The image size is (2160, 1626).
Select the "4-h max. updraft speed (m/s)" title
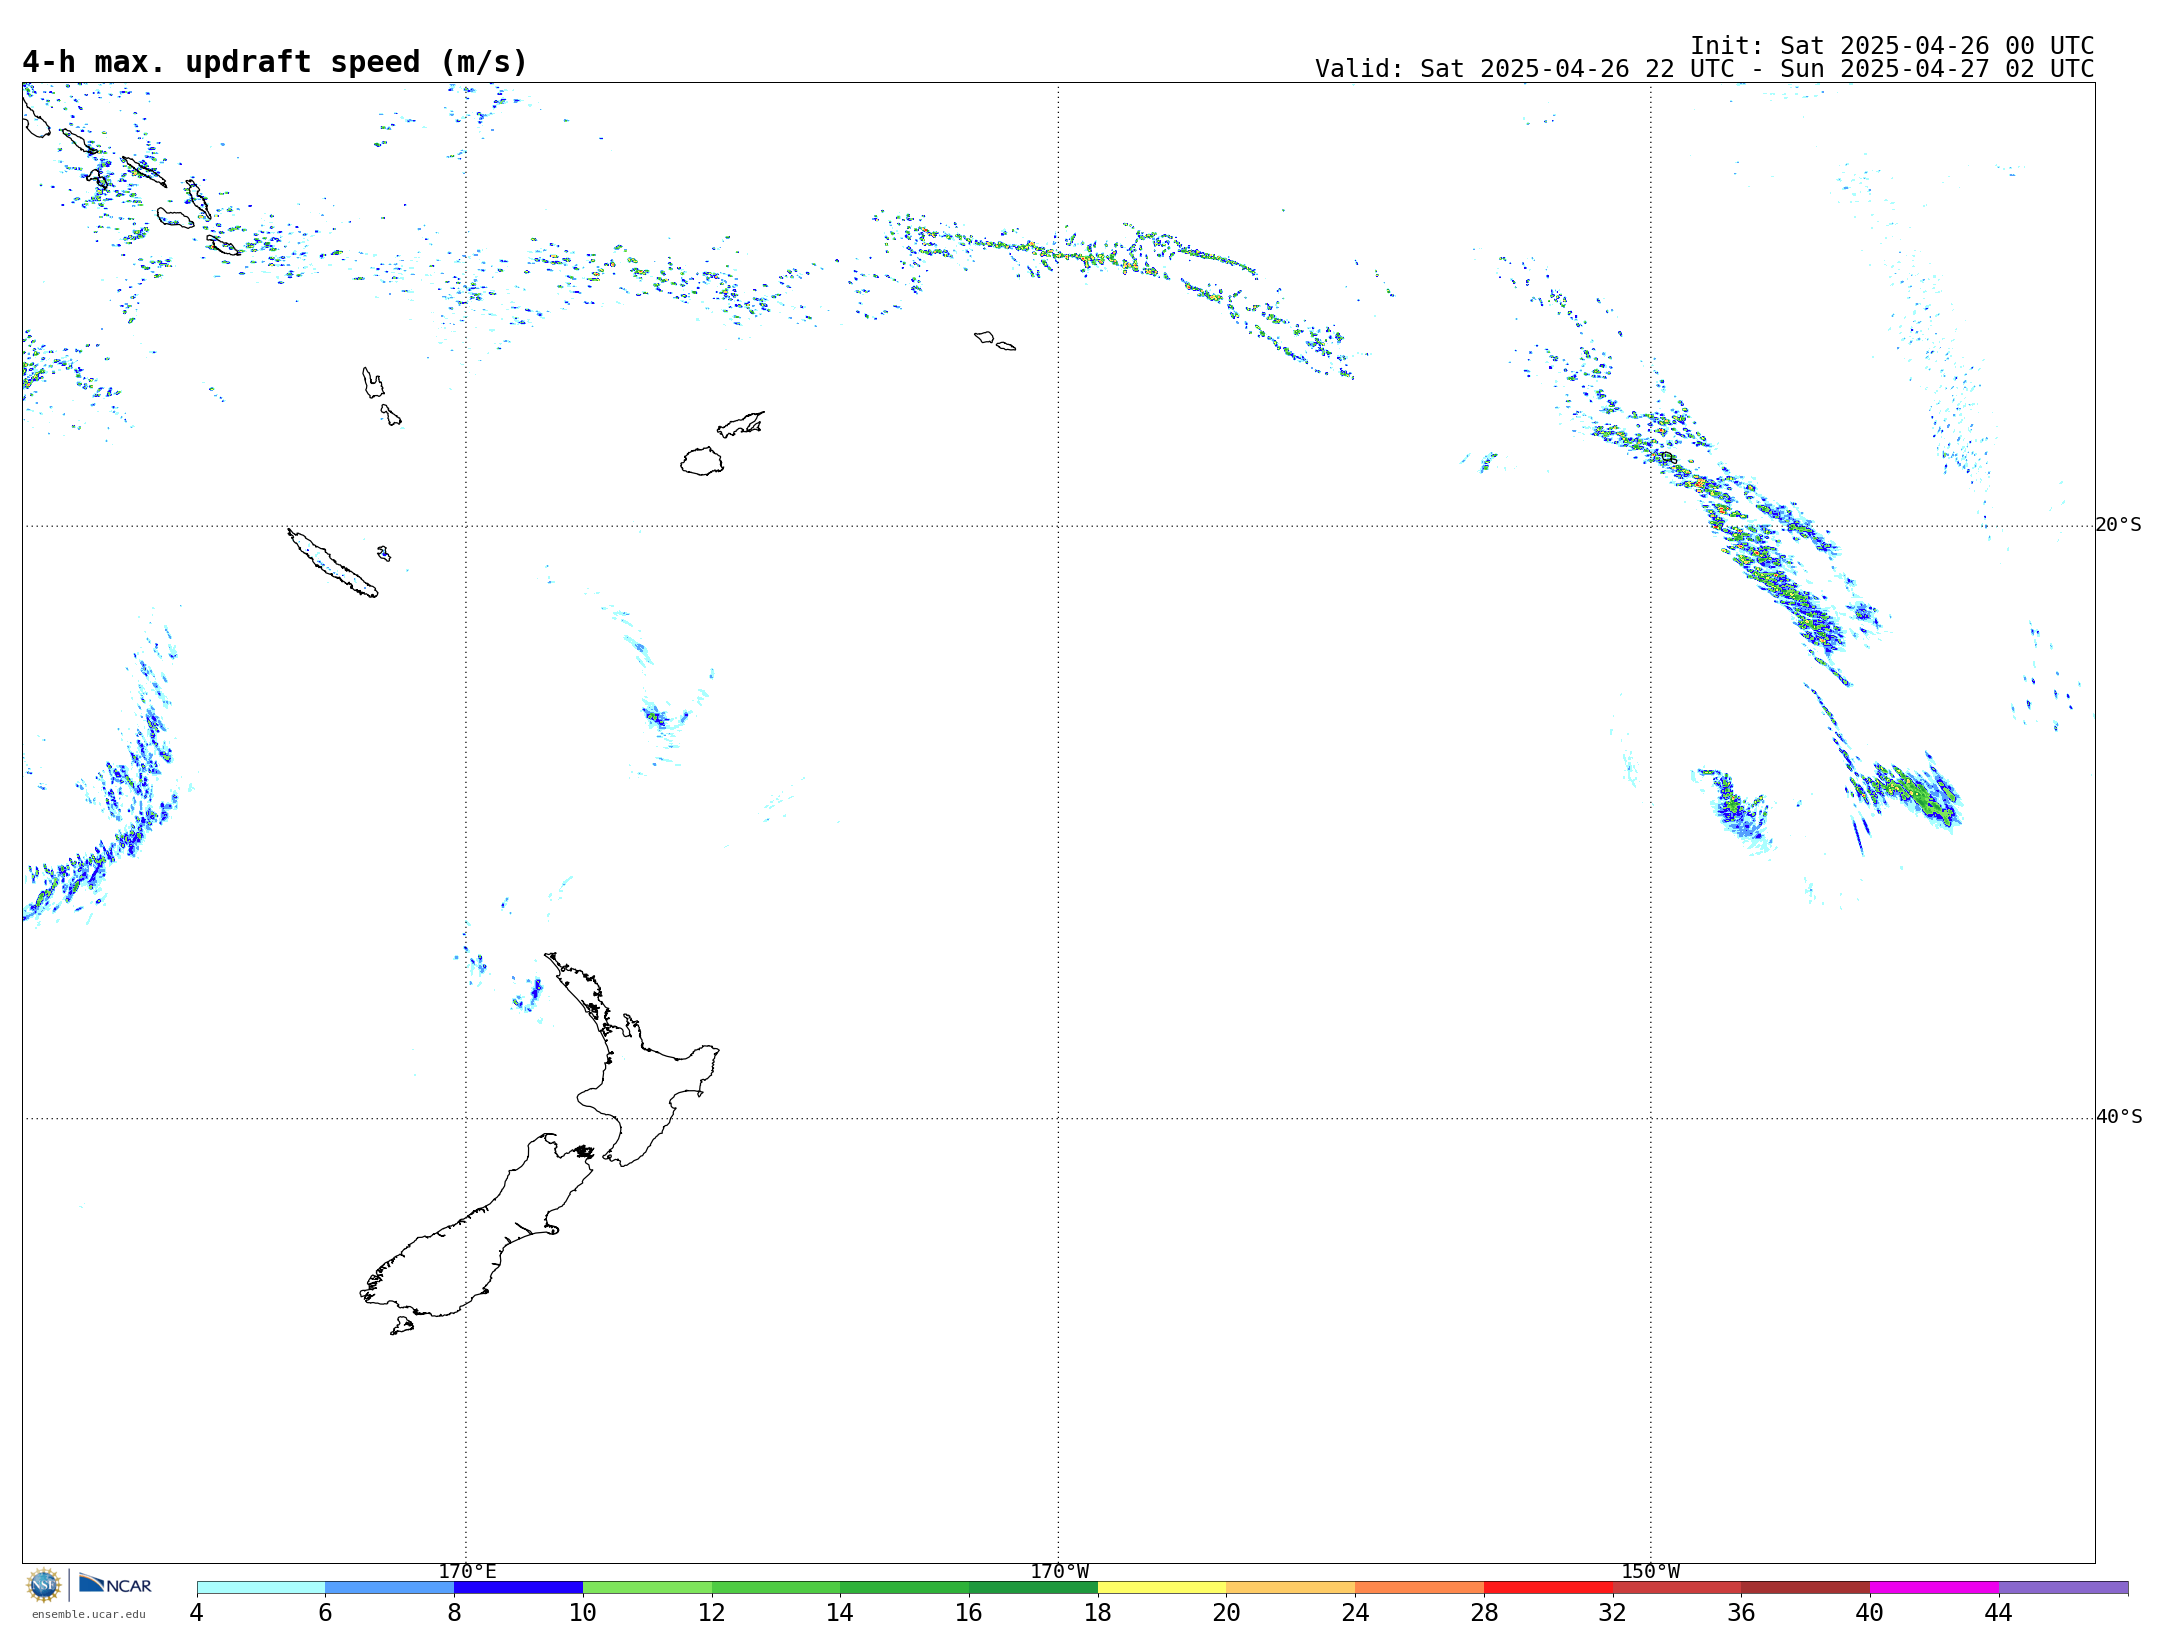pos(275,62)
